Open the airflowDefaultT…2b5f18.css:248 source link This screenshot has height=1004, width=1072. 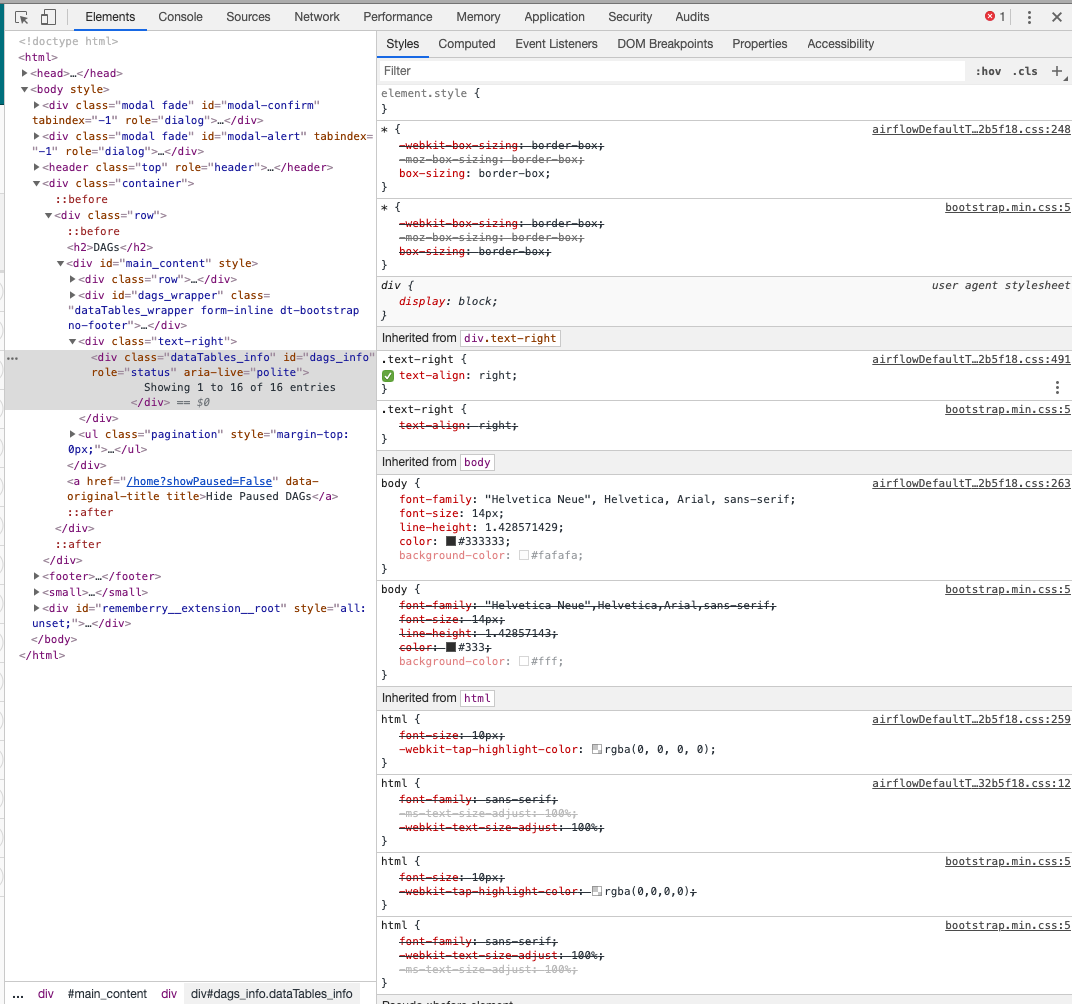[x=971, y=129]
